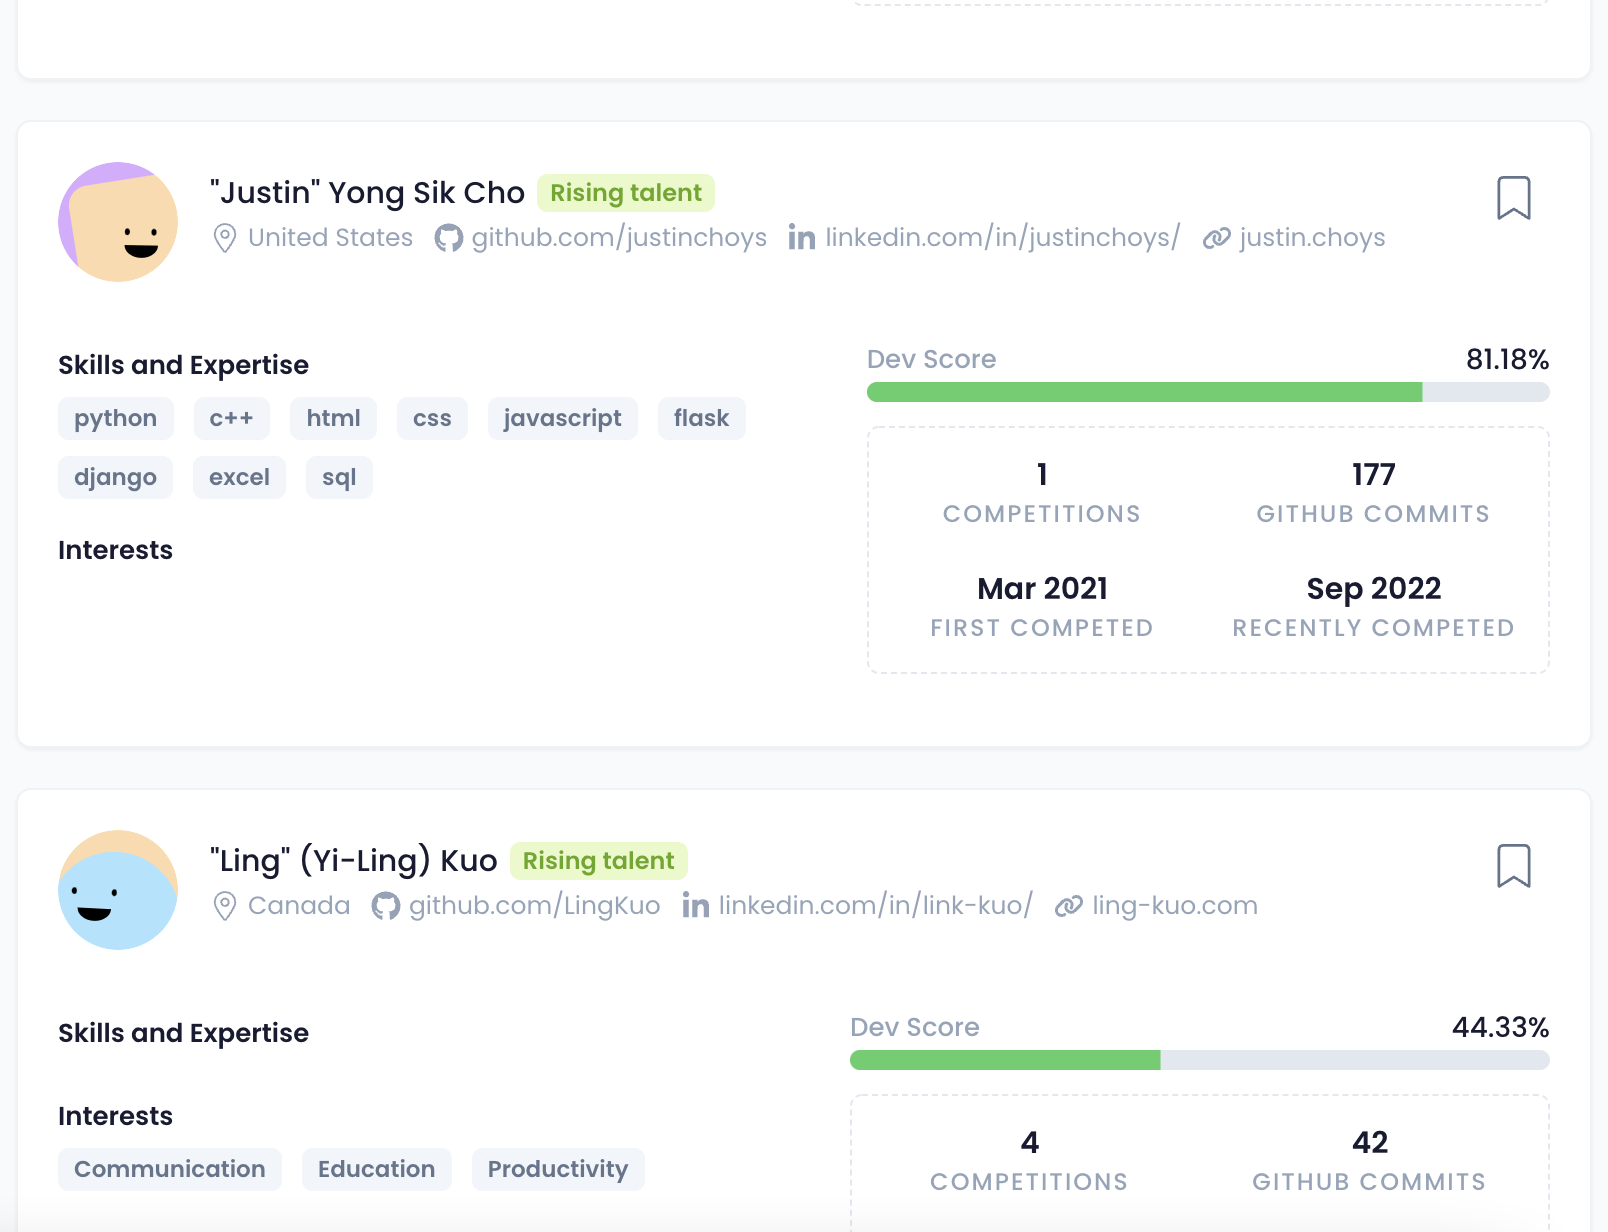
Task: Click the location pin icon next to United States
Action: pos(225,238)
